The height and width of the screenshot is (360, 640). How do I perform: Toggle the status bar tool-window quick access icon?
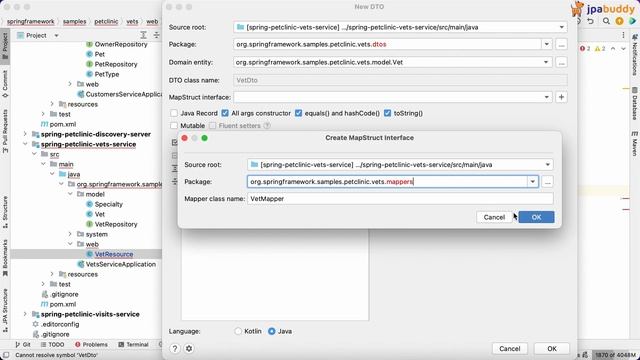6,355
